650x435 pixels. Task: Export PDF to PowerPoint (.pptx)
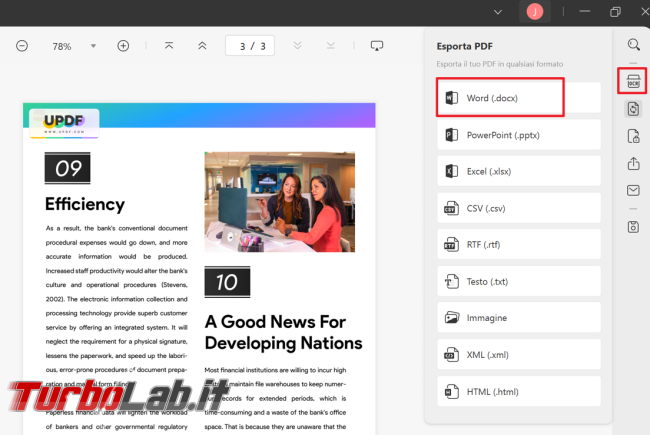click(519, 135)
